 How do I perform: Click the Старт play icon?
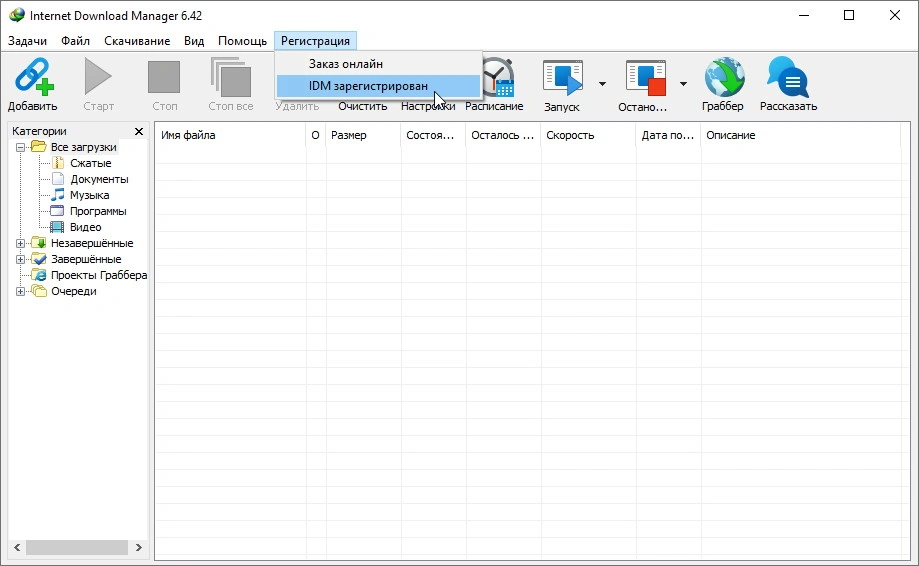pos(98,76)
